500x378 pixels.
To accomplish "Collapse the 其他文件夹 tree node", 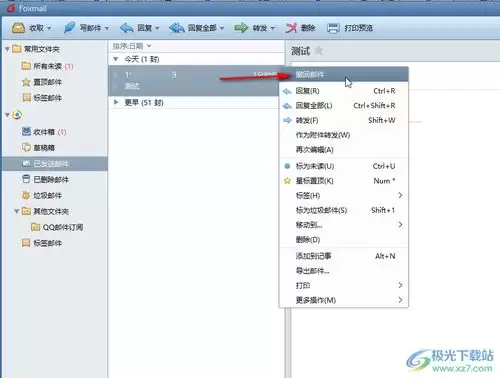I will (16, 211).
